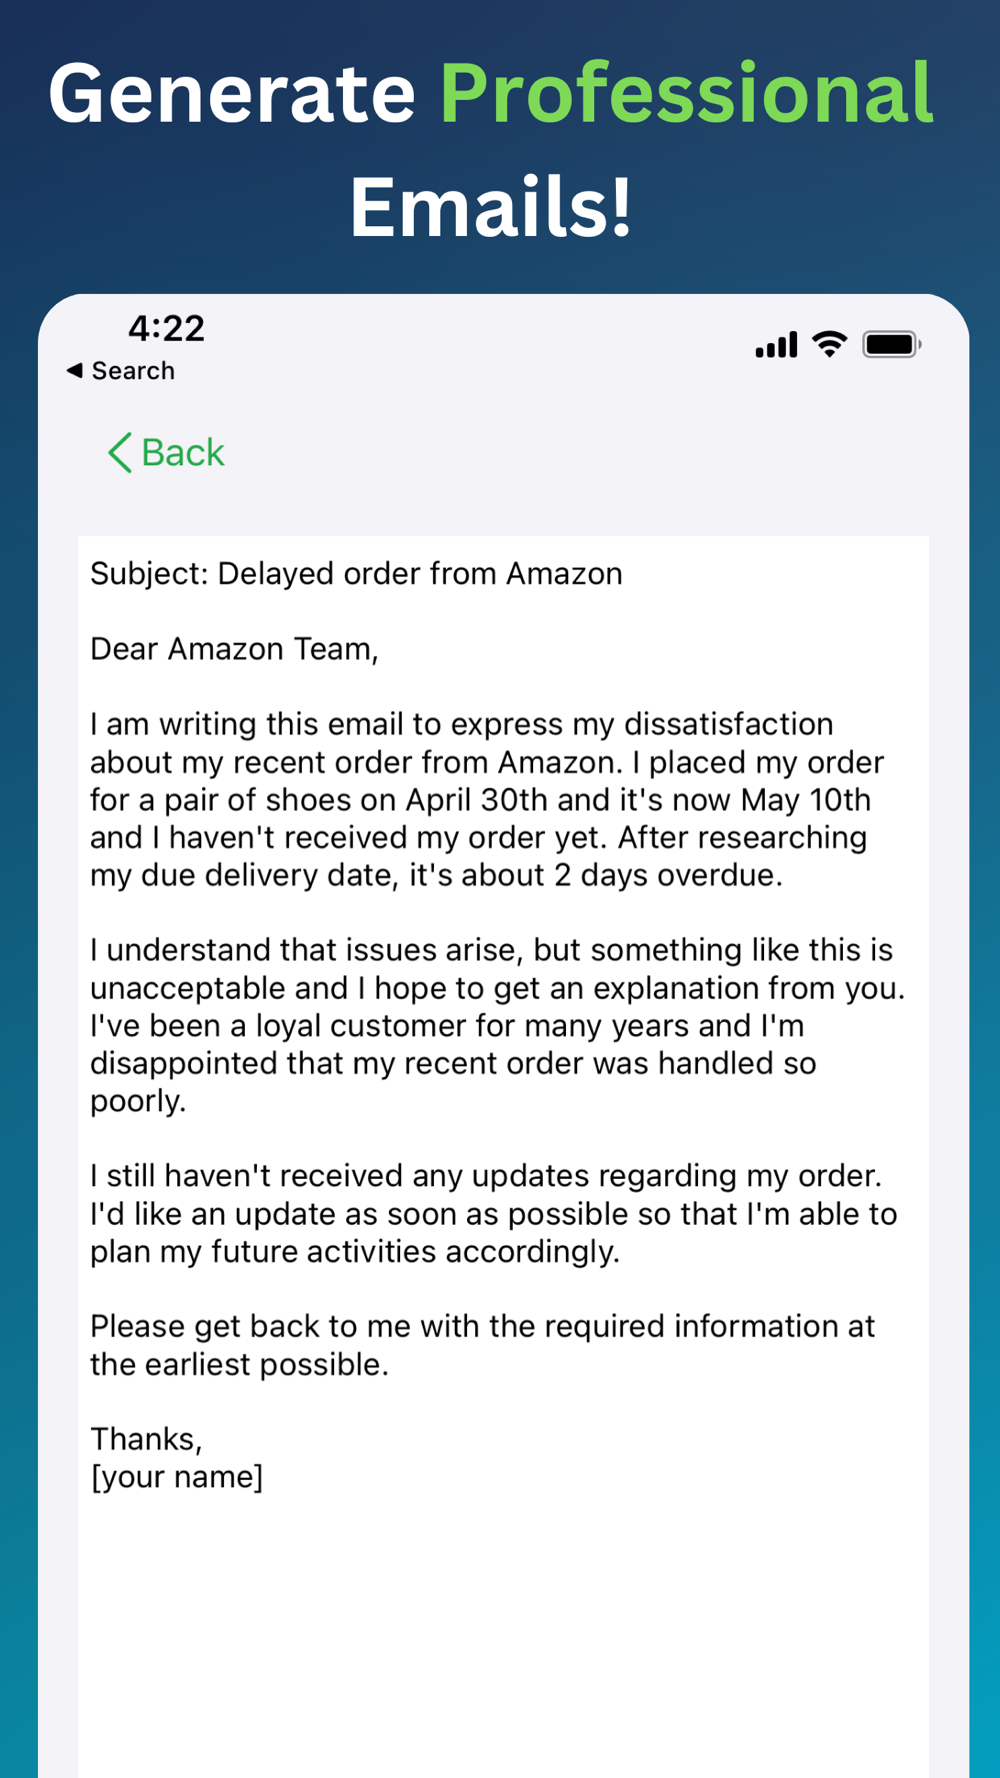1000x1778 pixels.
Task: Tap the 4:22 clock in status bar
Action: point(166,328)
